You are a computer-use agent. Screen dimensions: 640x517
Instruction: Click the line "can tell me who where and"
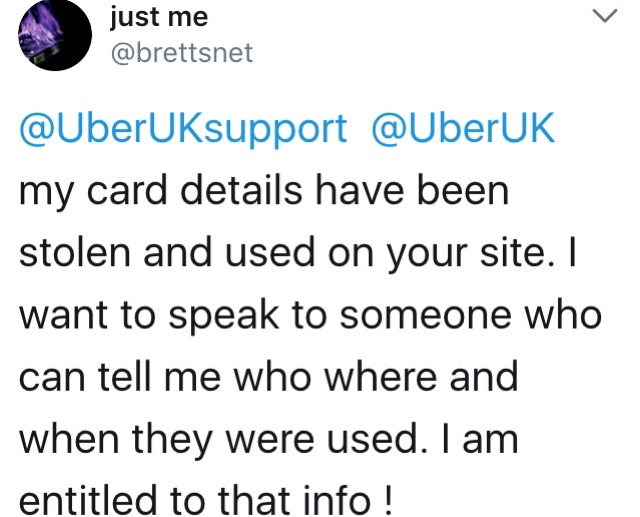coord(269,377)
